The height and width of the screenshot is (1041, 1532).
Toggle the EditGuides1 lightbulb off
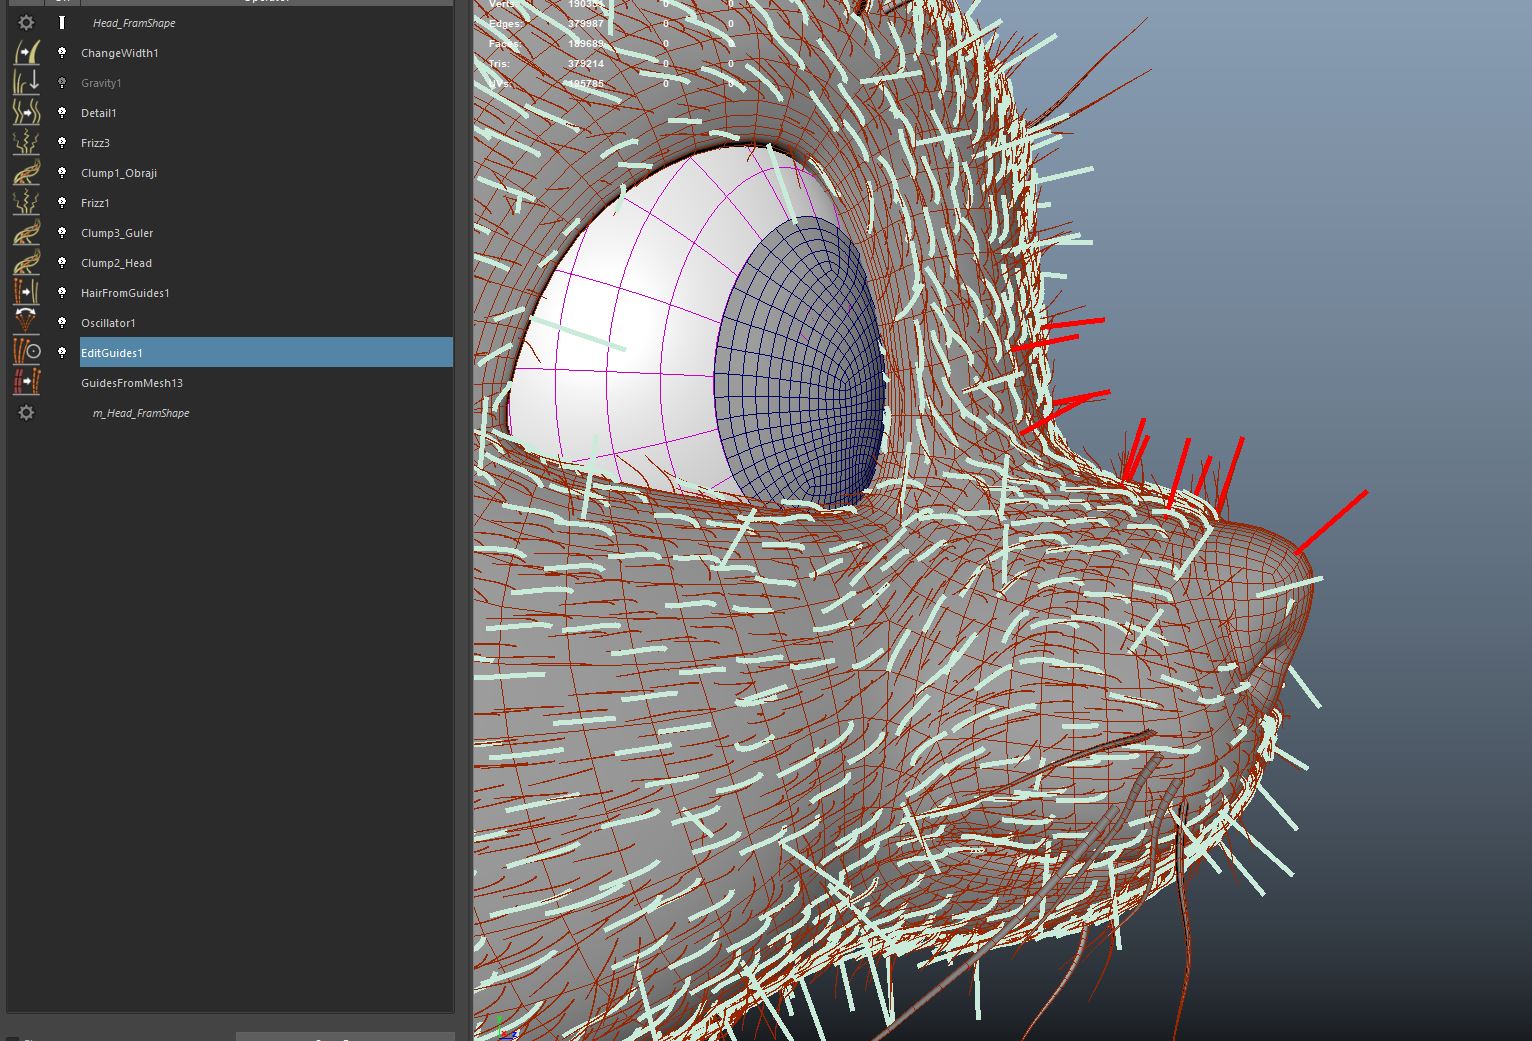coord(62,353)
